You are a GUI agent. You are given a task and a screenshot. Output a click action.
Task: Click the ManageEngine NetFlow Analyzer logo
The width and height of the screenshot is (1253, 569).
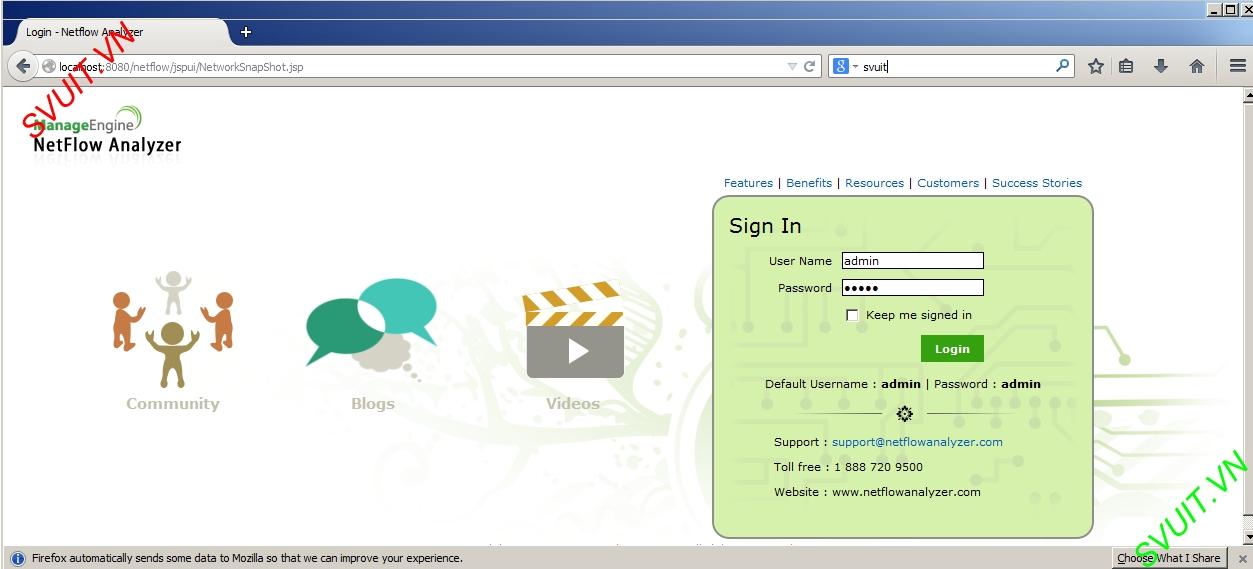click(x=106, y=131)
